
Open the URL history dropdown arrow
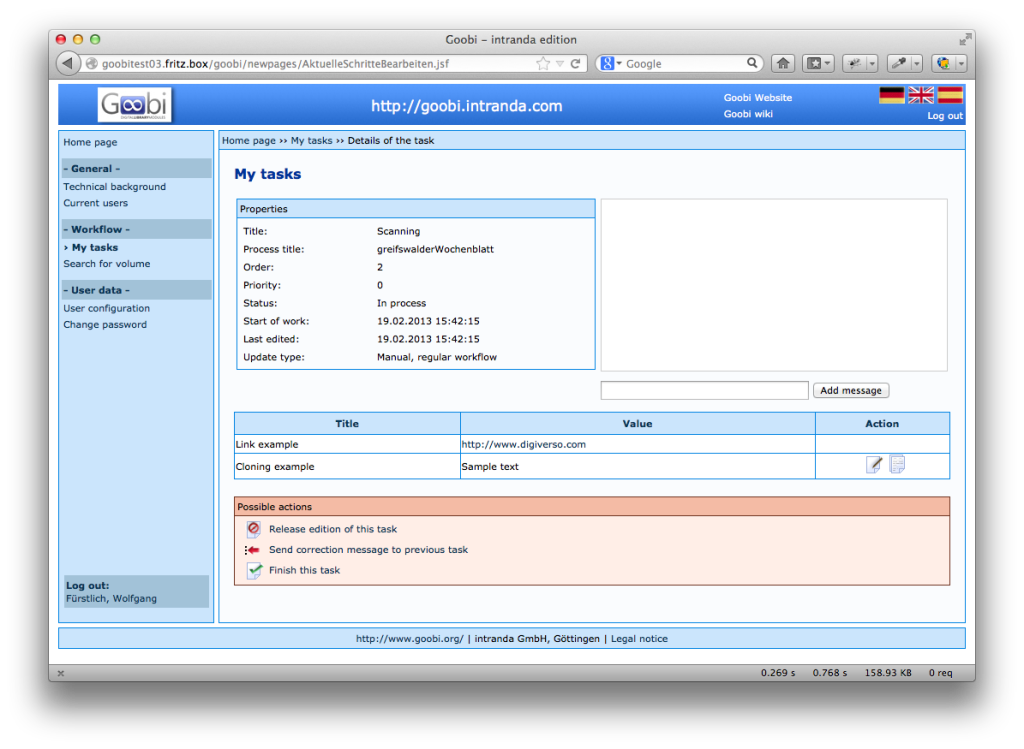click(560, 63)
